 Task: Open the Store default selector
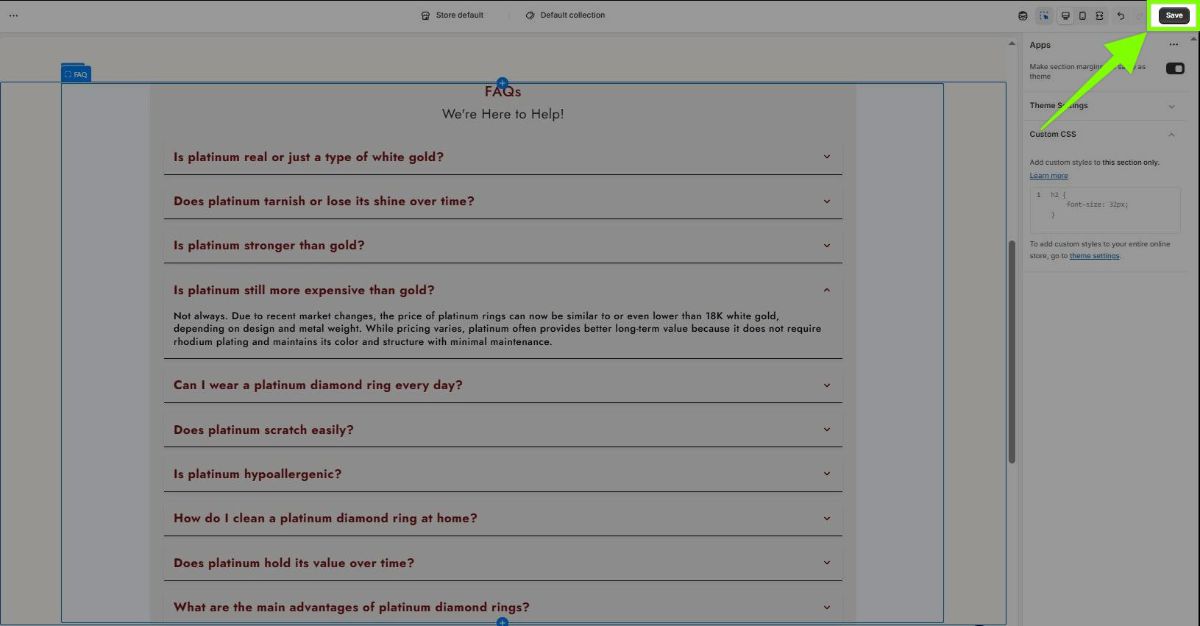(x=452, y=16)
